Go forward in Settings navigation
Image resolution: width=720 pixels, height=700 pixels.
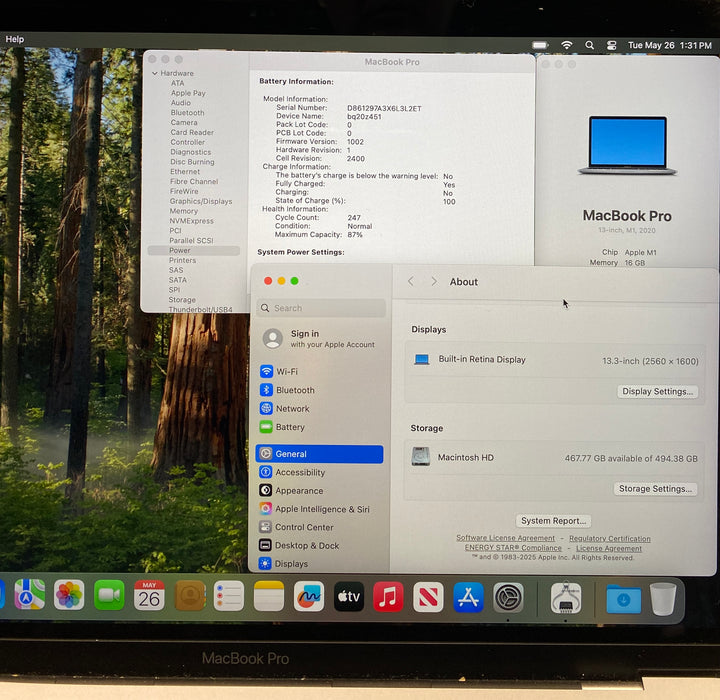pos(433,281)
